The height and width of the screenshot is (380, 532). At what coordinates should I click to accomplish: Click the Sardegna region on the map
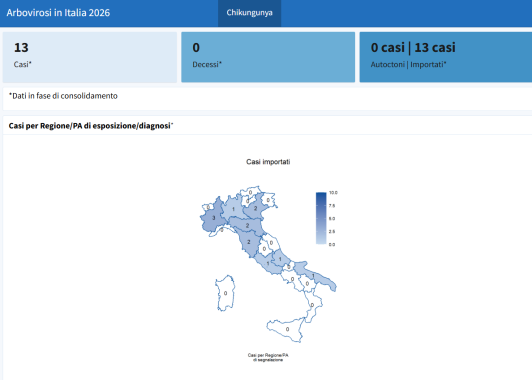pos(225,293)
